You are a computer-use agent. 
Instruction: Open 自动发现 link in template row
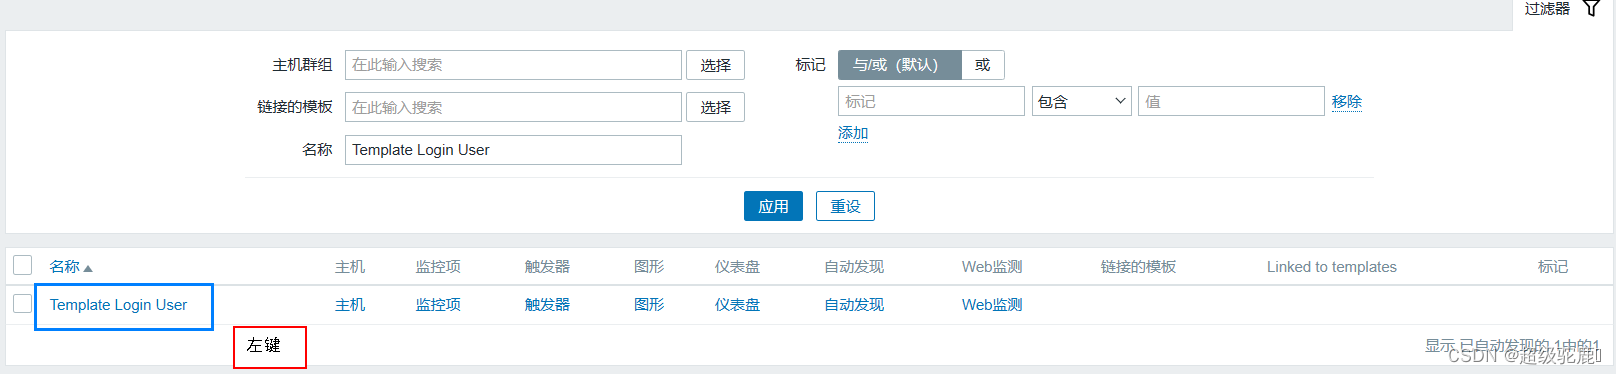pos(854,305)
